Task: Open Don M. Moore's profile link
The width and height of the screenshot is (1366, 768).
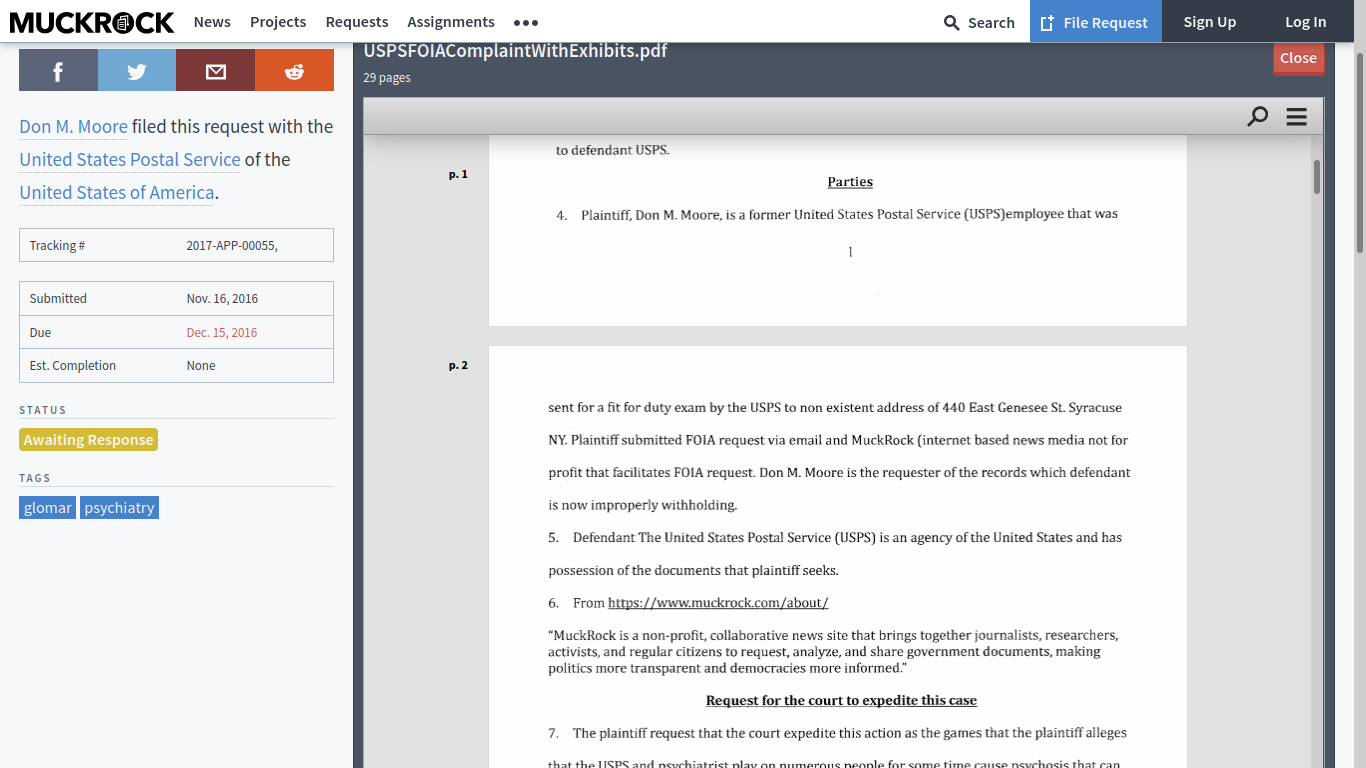Action: point(74,127)
